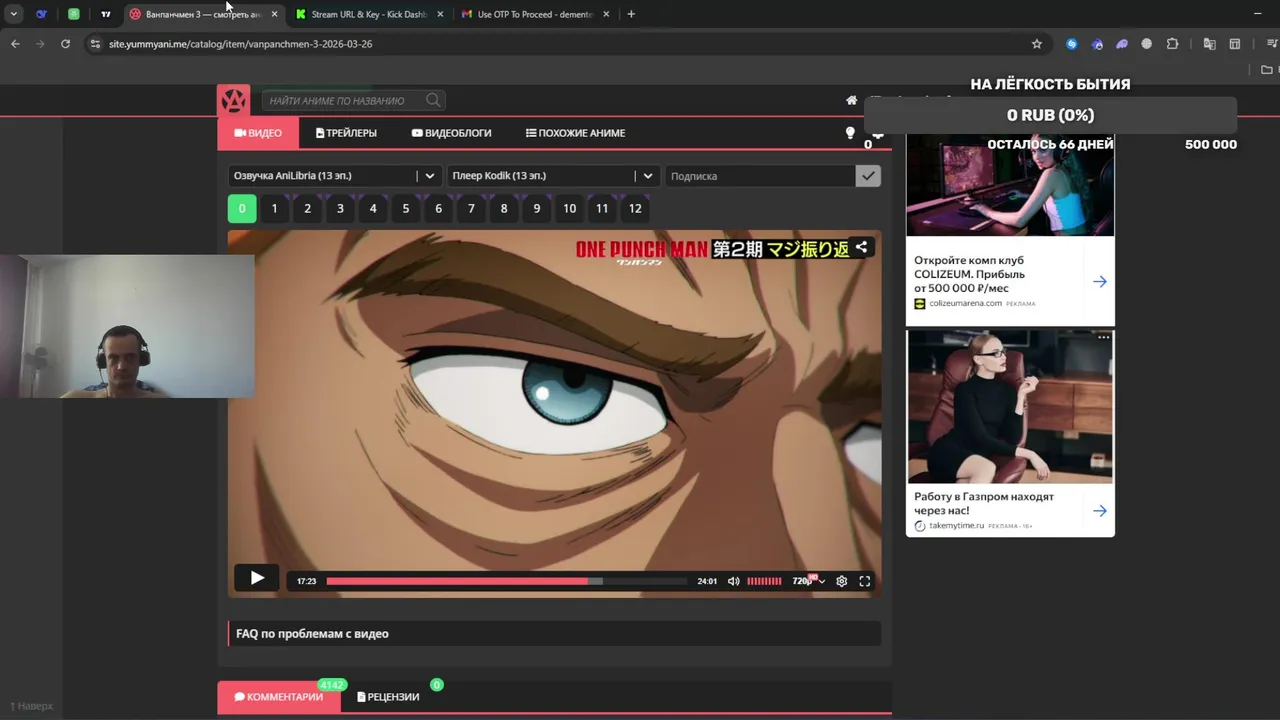Toggle the browser side panel icon
The width and height of the screenshot is (1280, 720).
point(1235,44)
